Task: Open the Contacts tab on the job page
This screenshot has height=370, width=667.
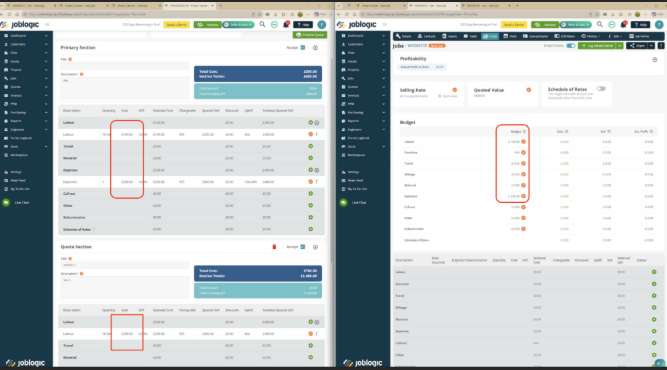Action: pos(427,36)
